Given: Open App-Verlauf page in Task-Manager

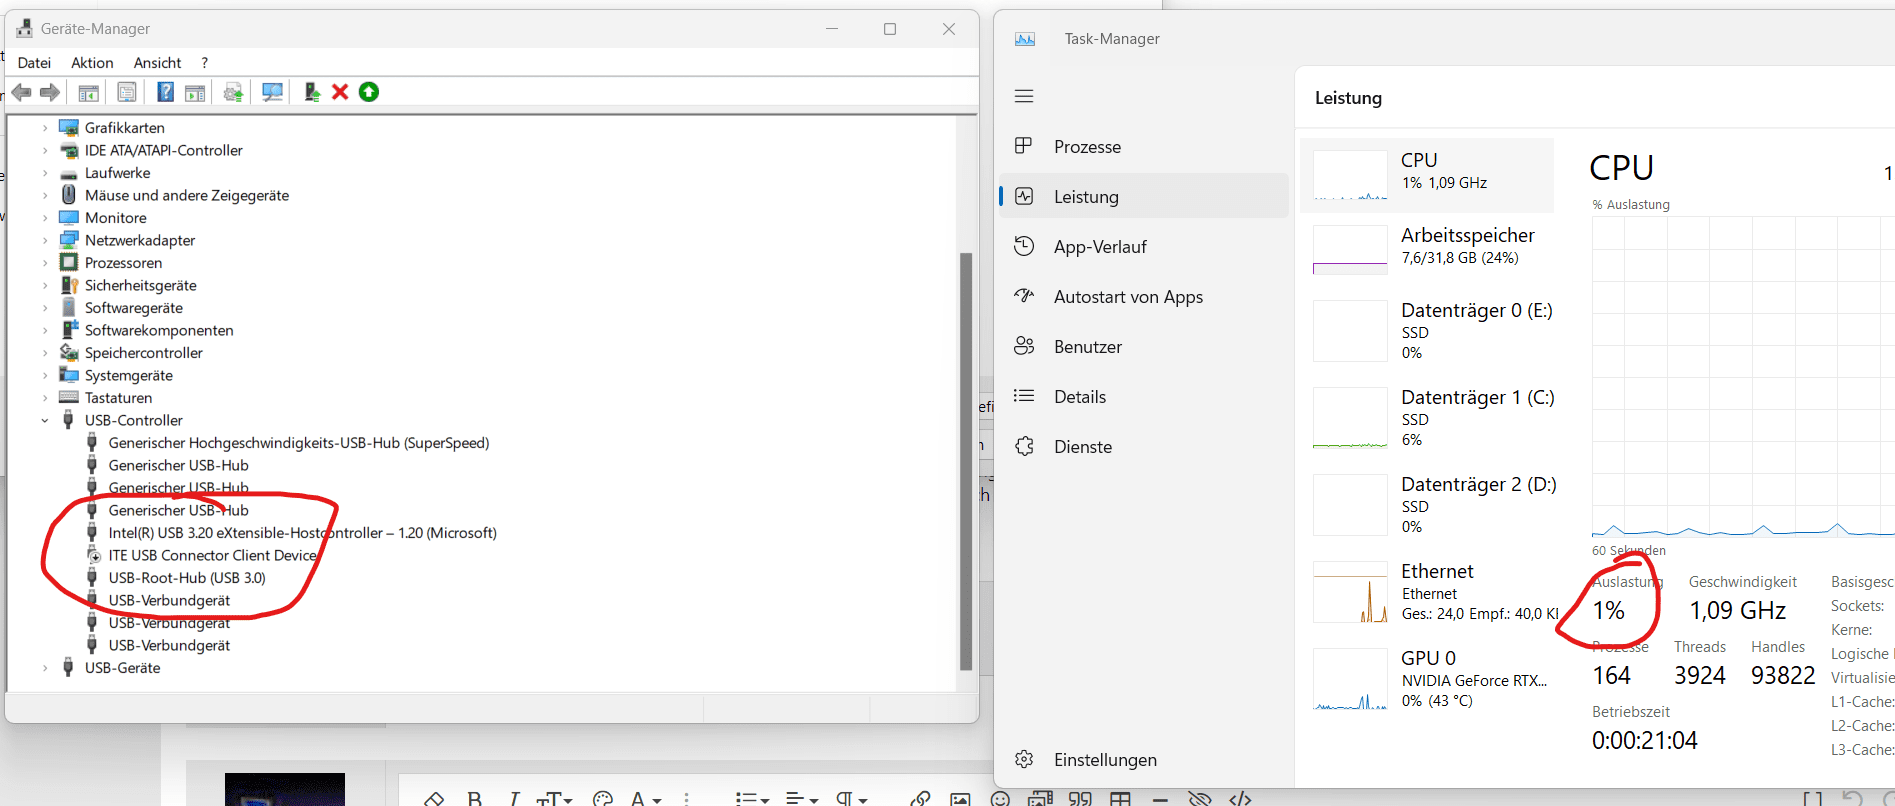Looking at the screenshot, I should click(x=1143, y=246).
